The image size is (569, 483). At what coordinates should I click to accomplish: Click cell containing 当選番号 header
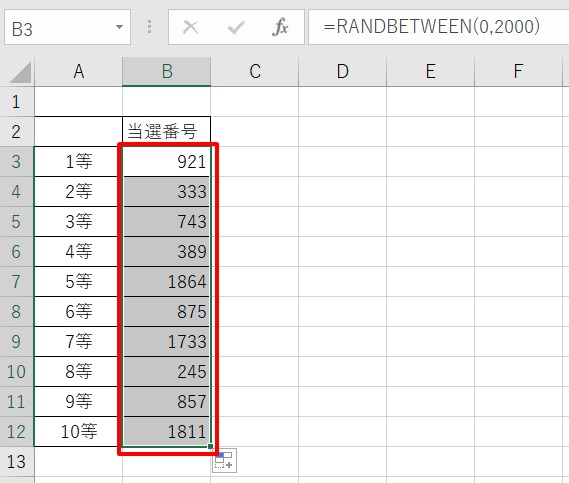(x=167, y=131)
